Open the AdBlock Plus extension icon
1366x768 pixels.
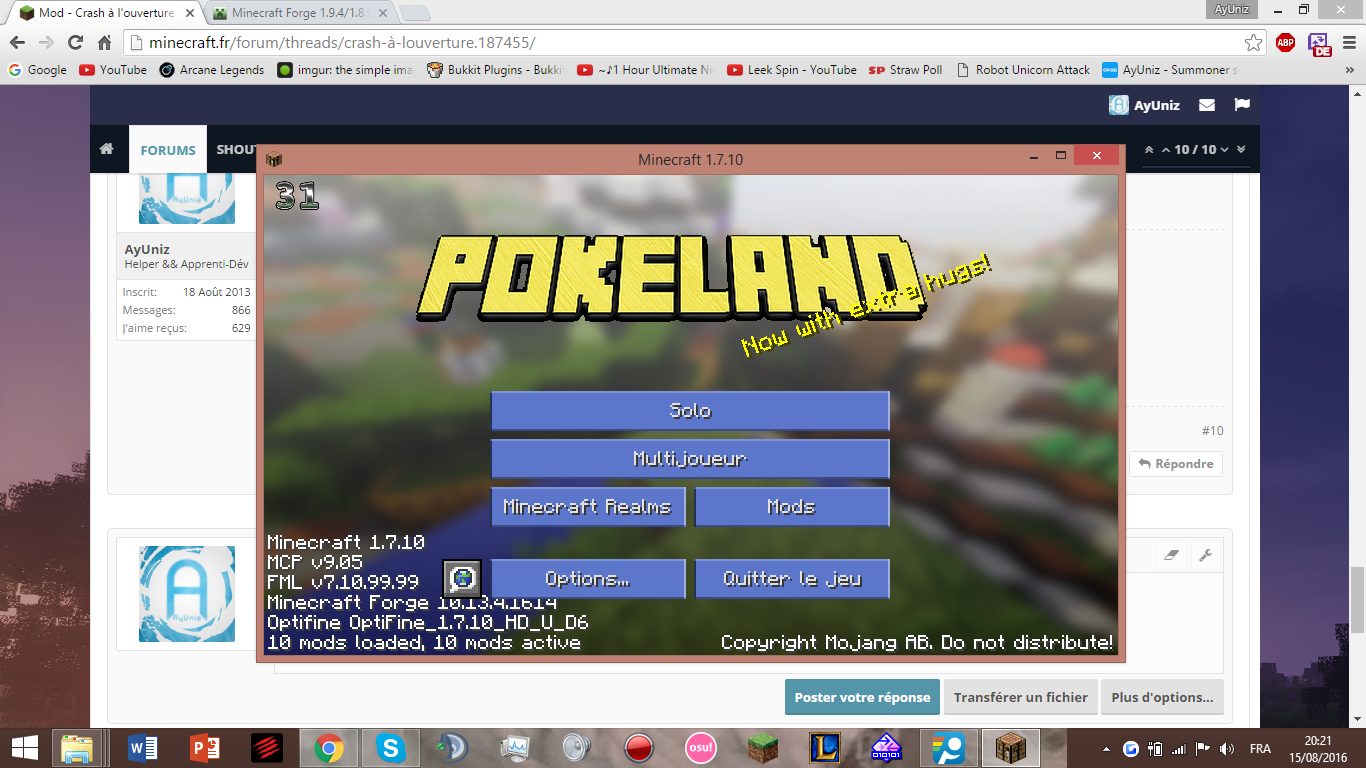click(x=1285, y=42)
